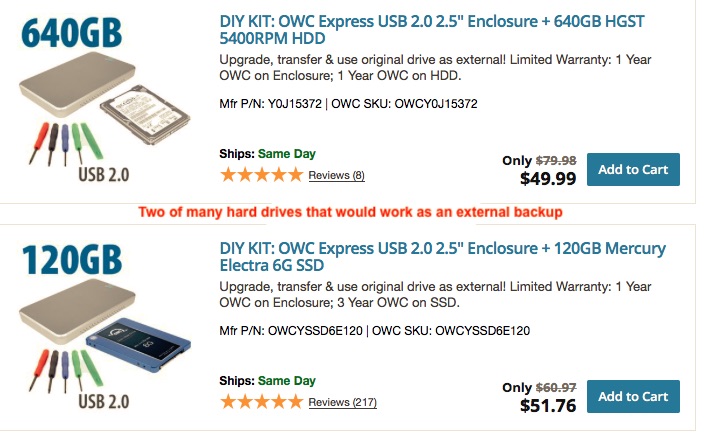The height and width of the screenshot is (439, 705).
Task: Click the silver enclosure in 640GB kit image
Action: click(x=62, y=99)
